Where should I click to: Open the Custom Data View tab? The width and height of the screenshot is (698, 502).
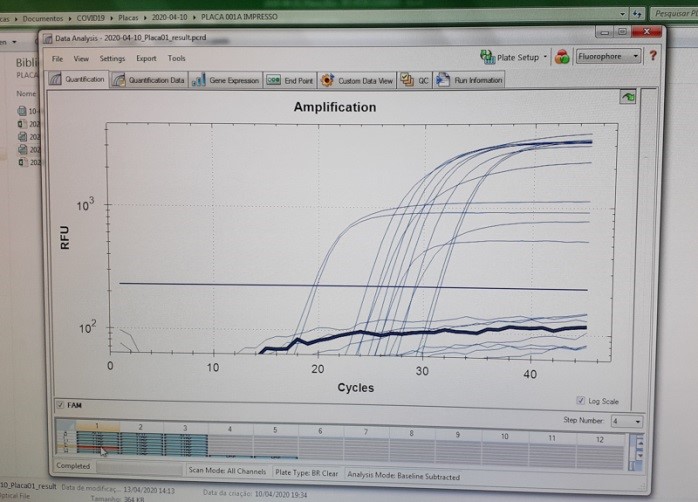click(358, 80)
